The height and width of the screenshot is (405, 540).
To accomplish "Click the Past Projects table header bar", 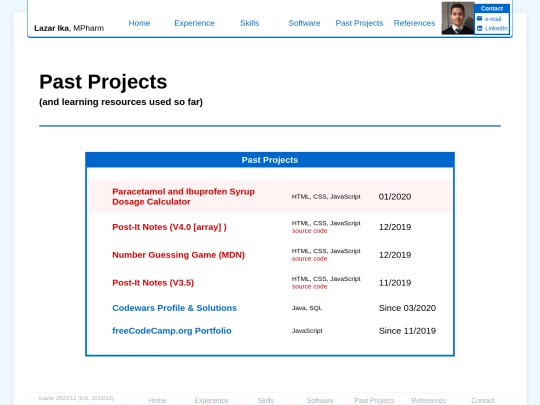I will (270, 160).
